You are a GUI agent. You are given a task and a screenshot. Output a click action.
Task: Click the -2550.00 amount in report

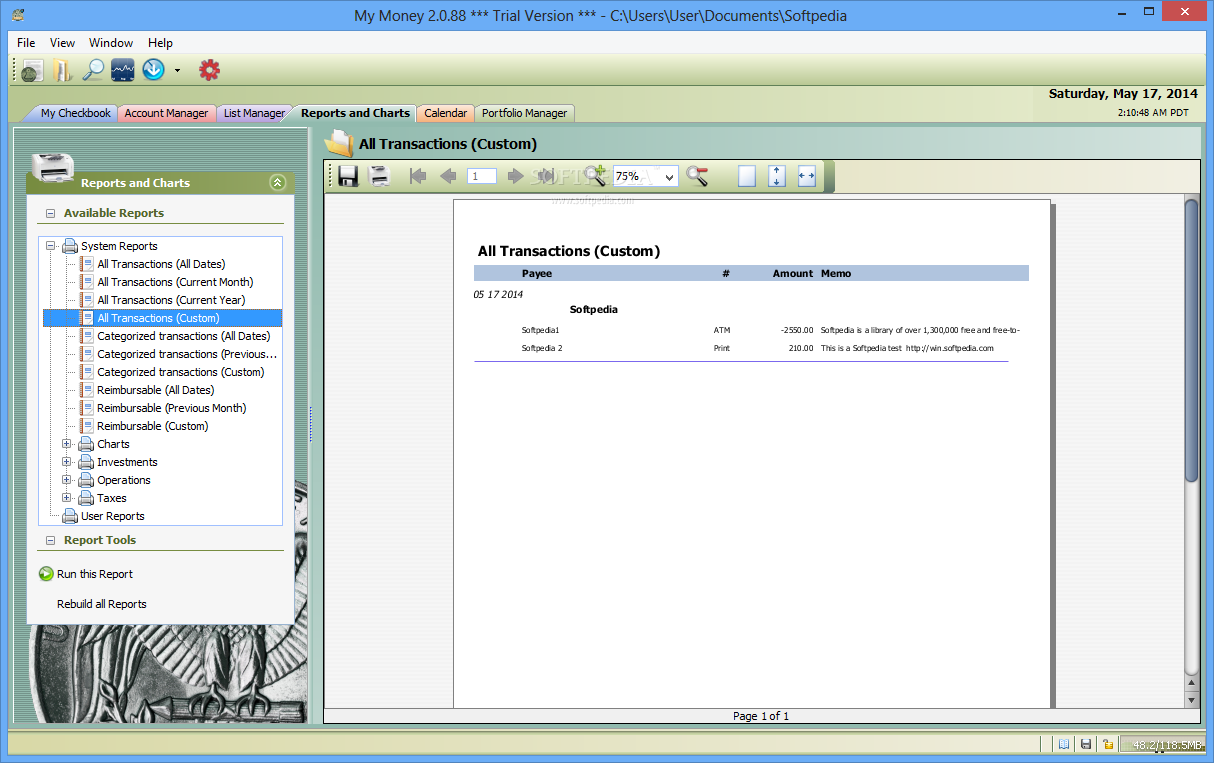(797, 330)
